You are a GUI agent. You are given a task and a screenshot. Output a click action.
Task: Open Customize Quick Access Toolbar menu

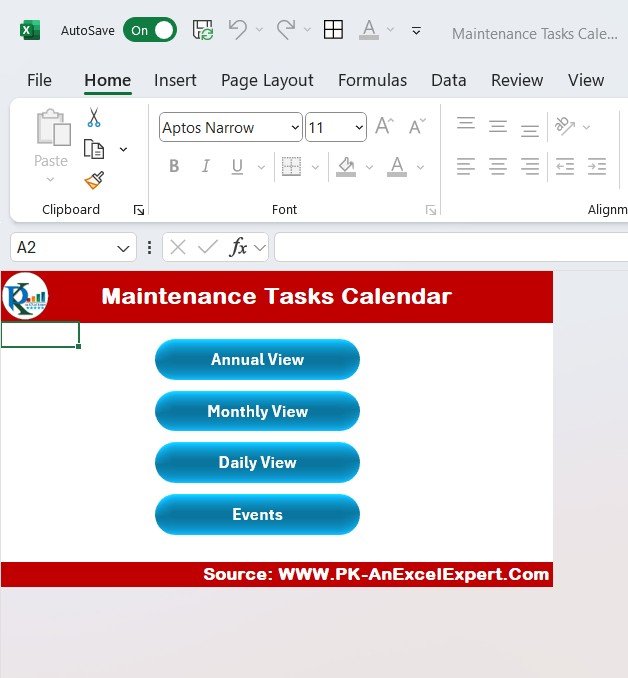pos(416,30)
